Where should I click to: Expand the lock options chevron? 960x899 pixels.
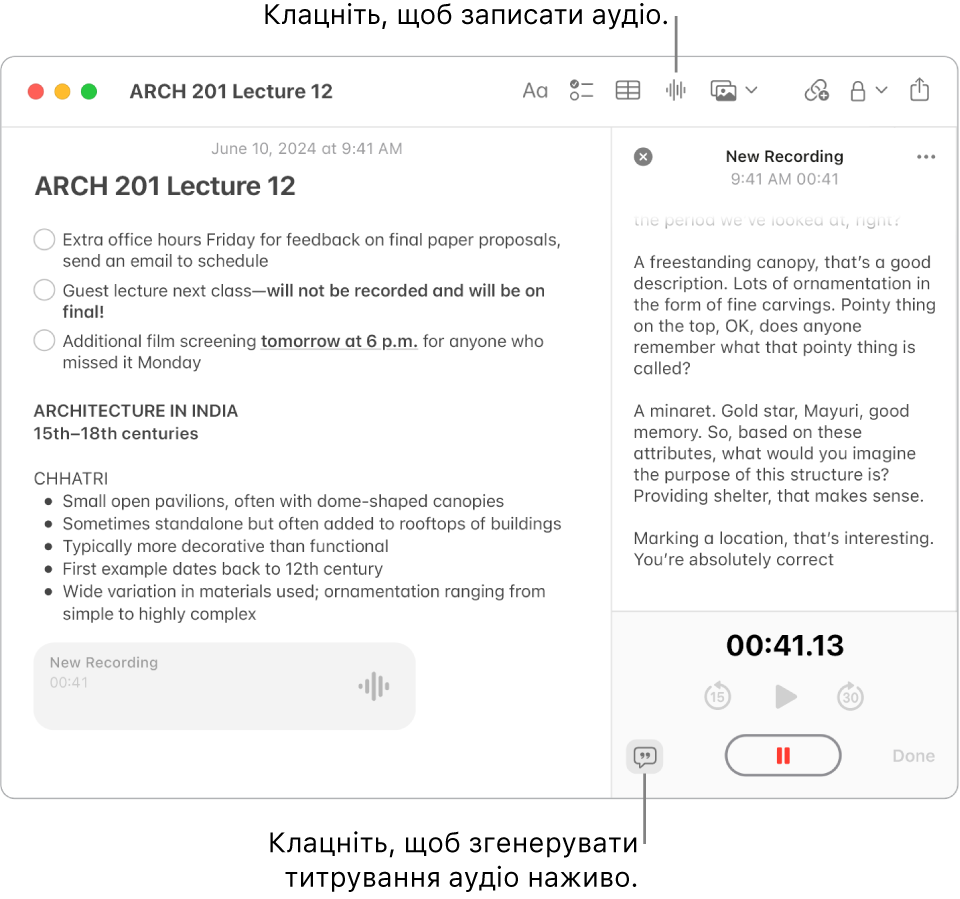pyautogui.click(x=882, y=91)
